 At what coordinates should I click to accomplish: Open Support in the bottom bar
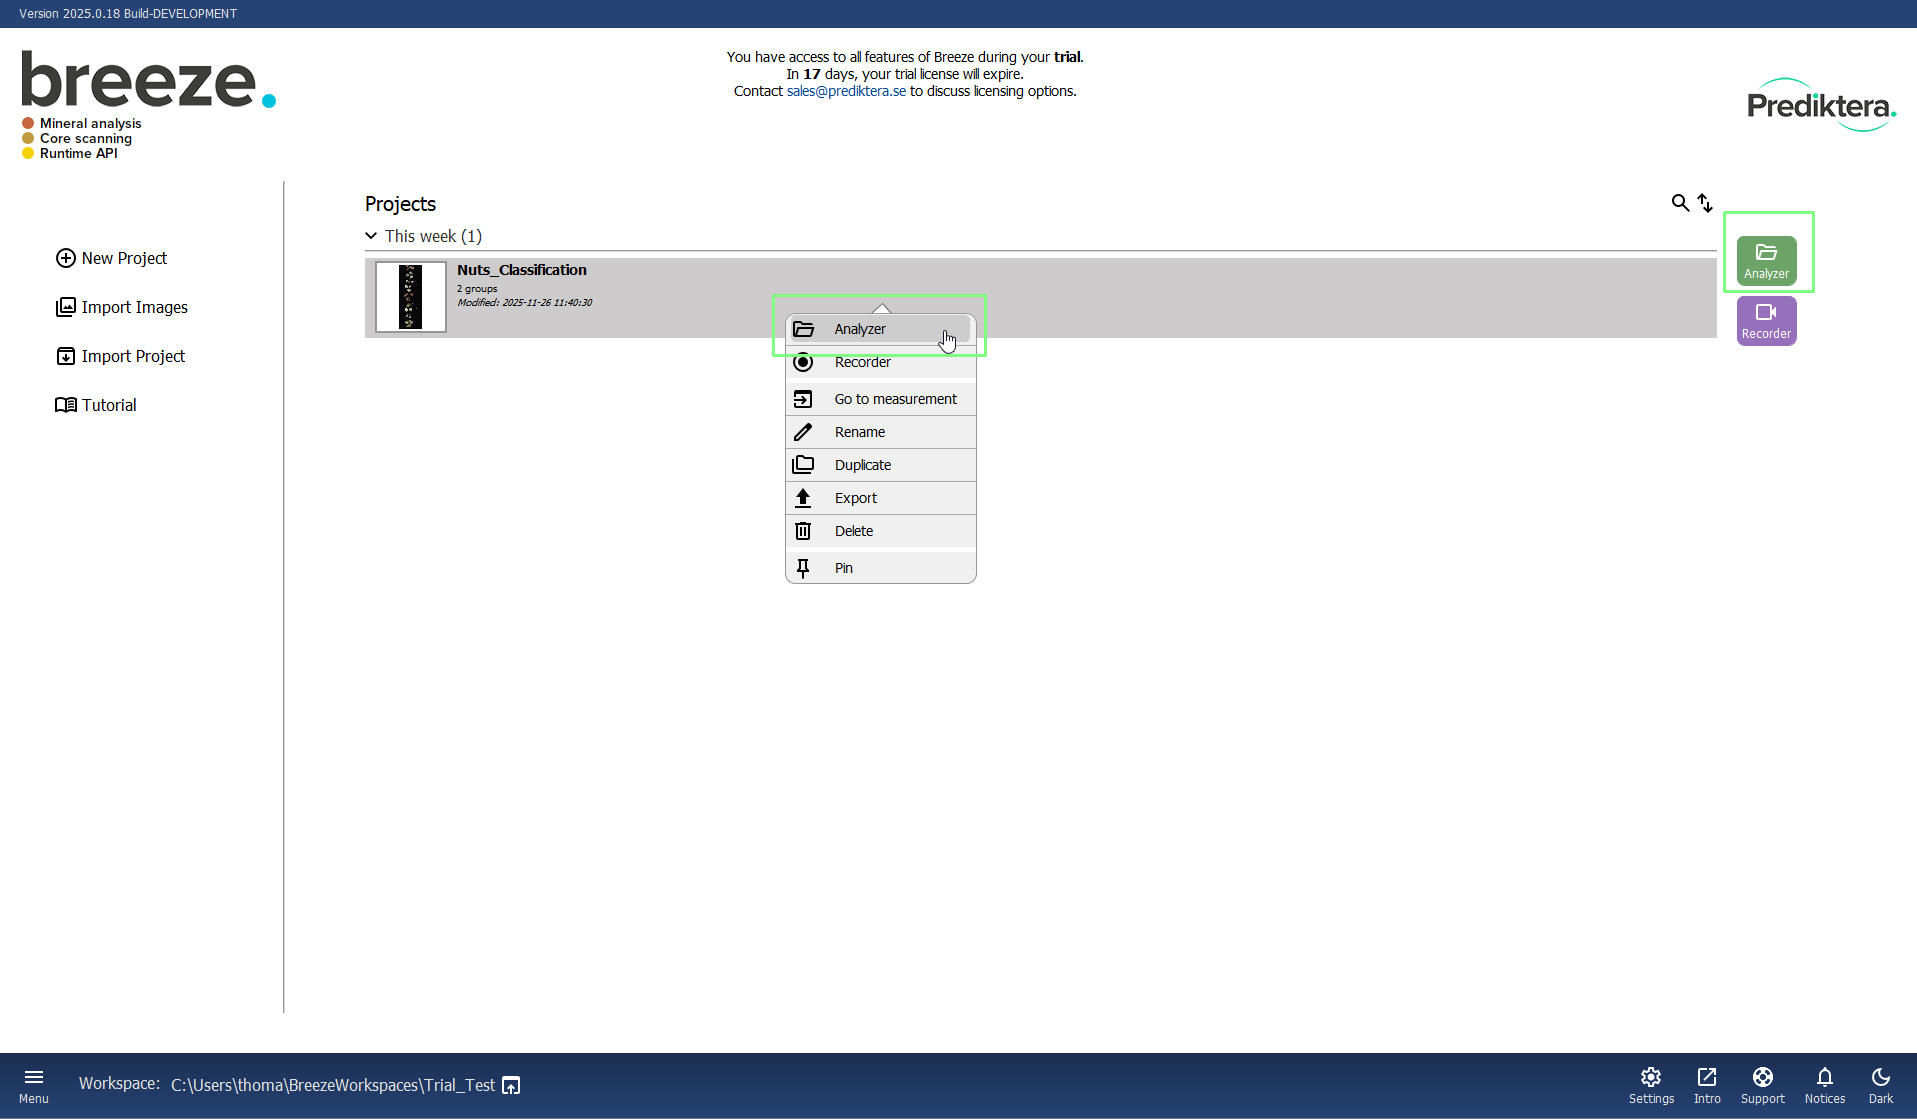coord(1762,1085)
